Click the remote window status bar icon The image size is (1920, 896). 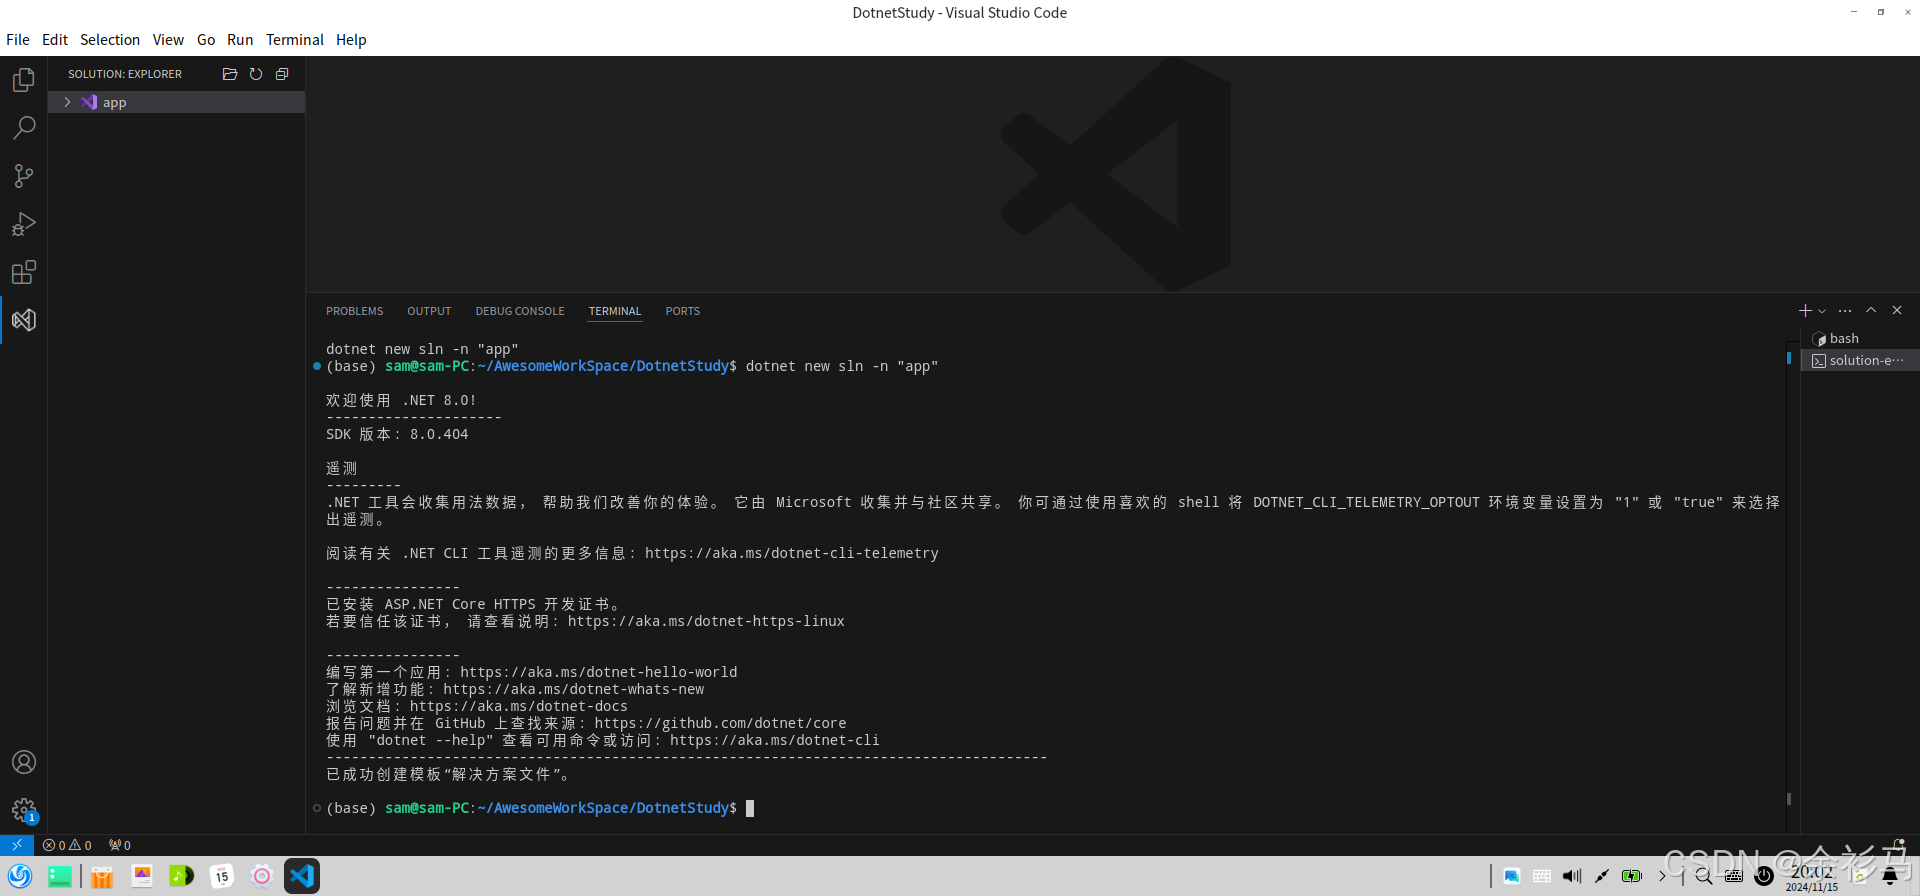click(x=17, y=845)
